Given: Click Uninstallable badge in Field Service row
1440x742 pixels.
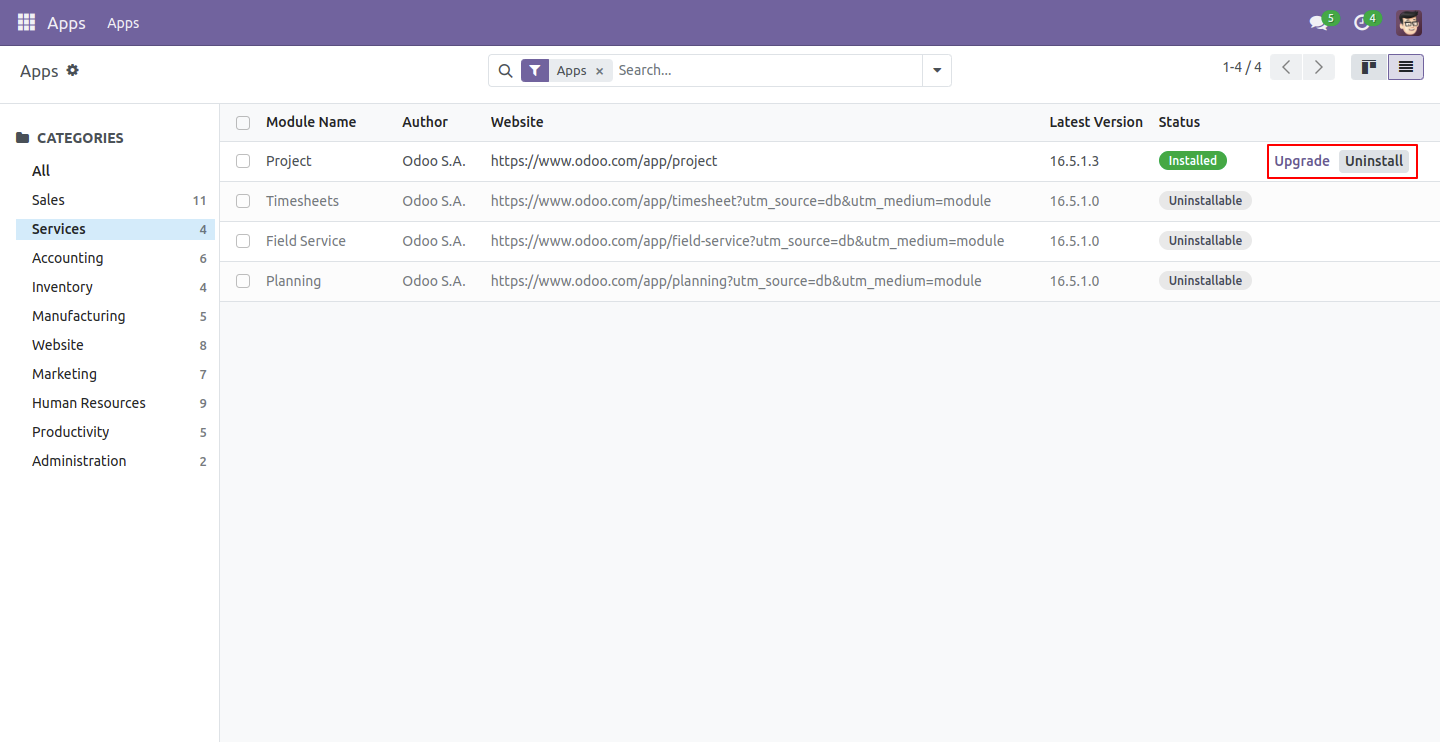Looking at the screenshot, I should coord(1205,241).
